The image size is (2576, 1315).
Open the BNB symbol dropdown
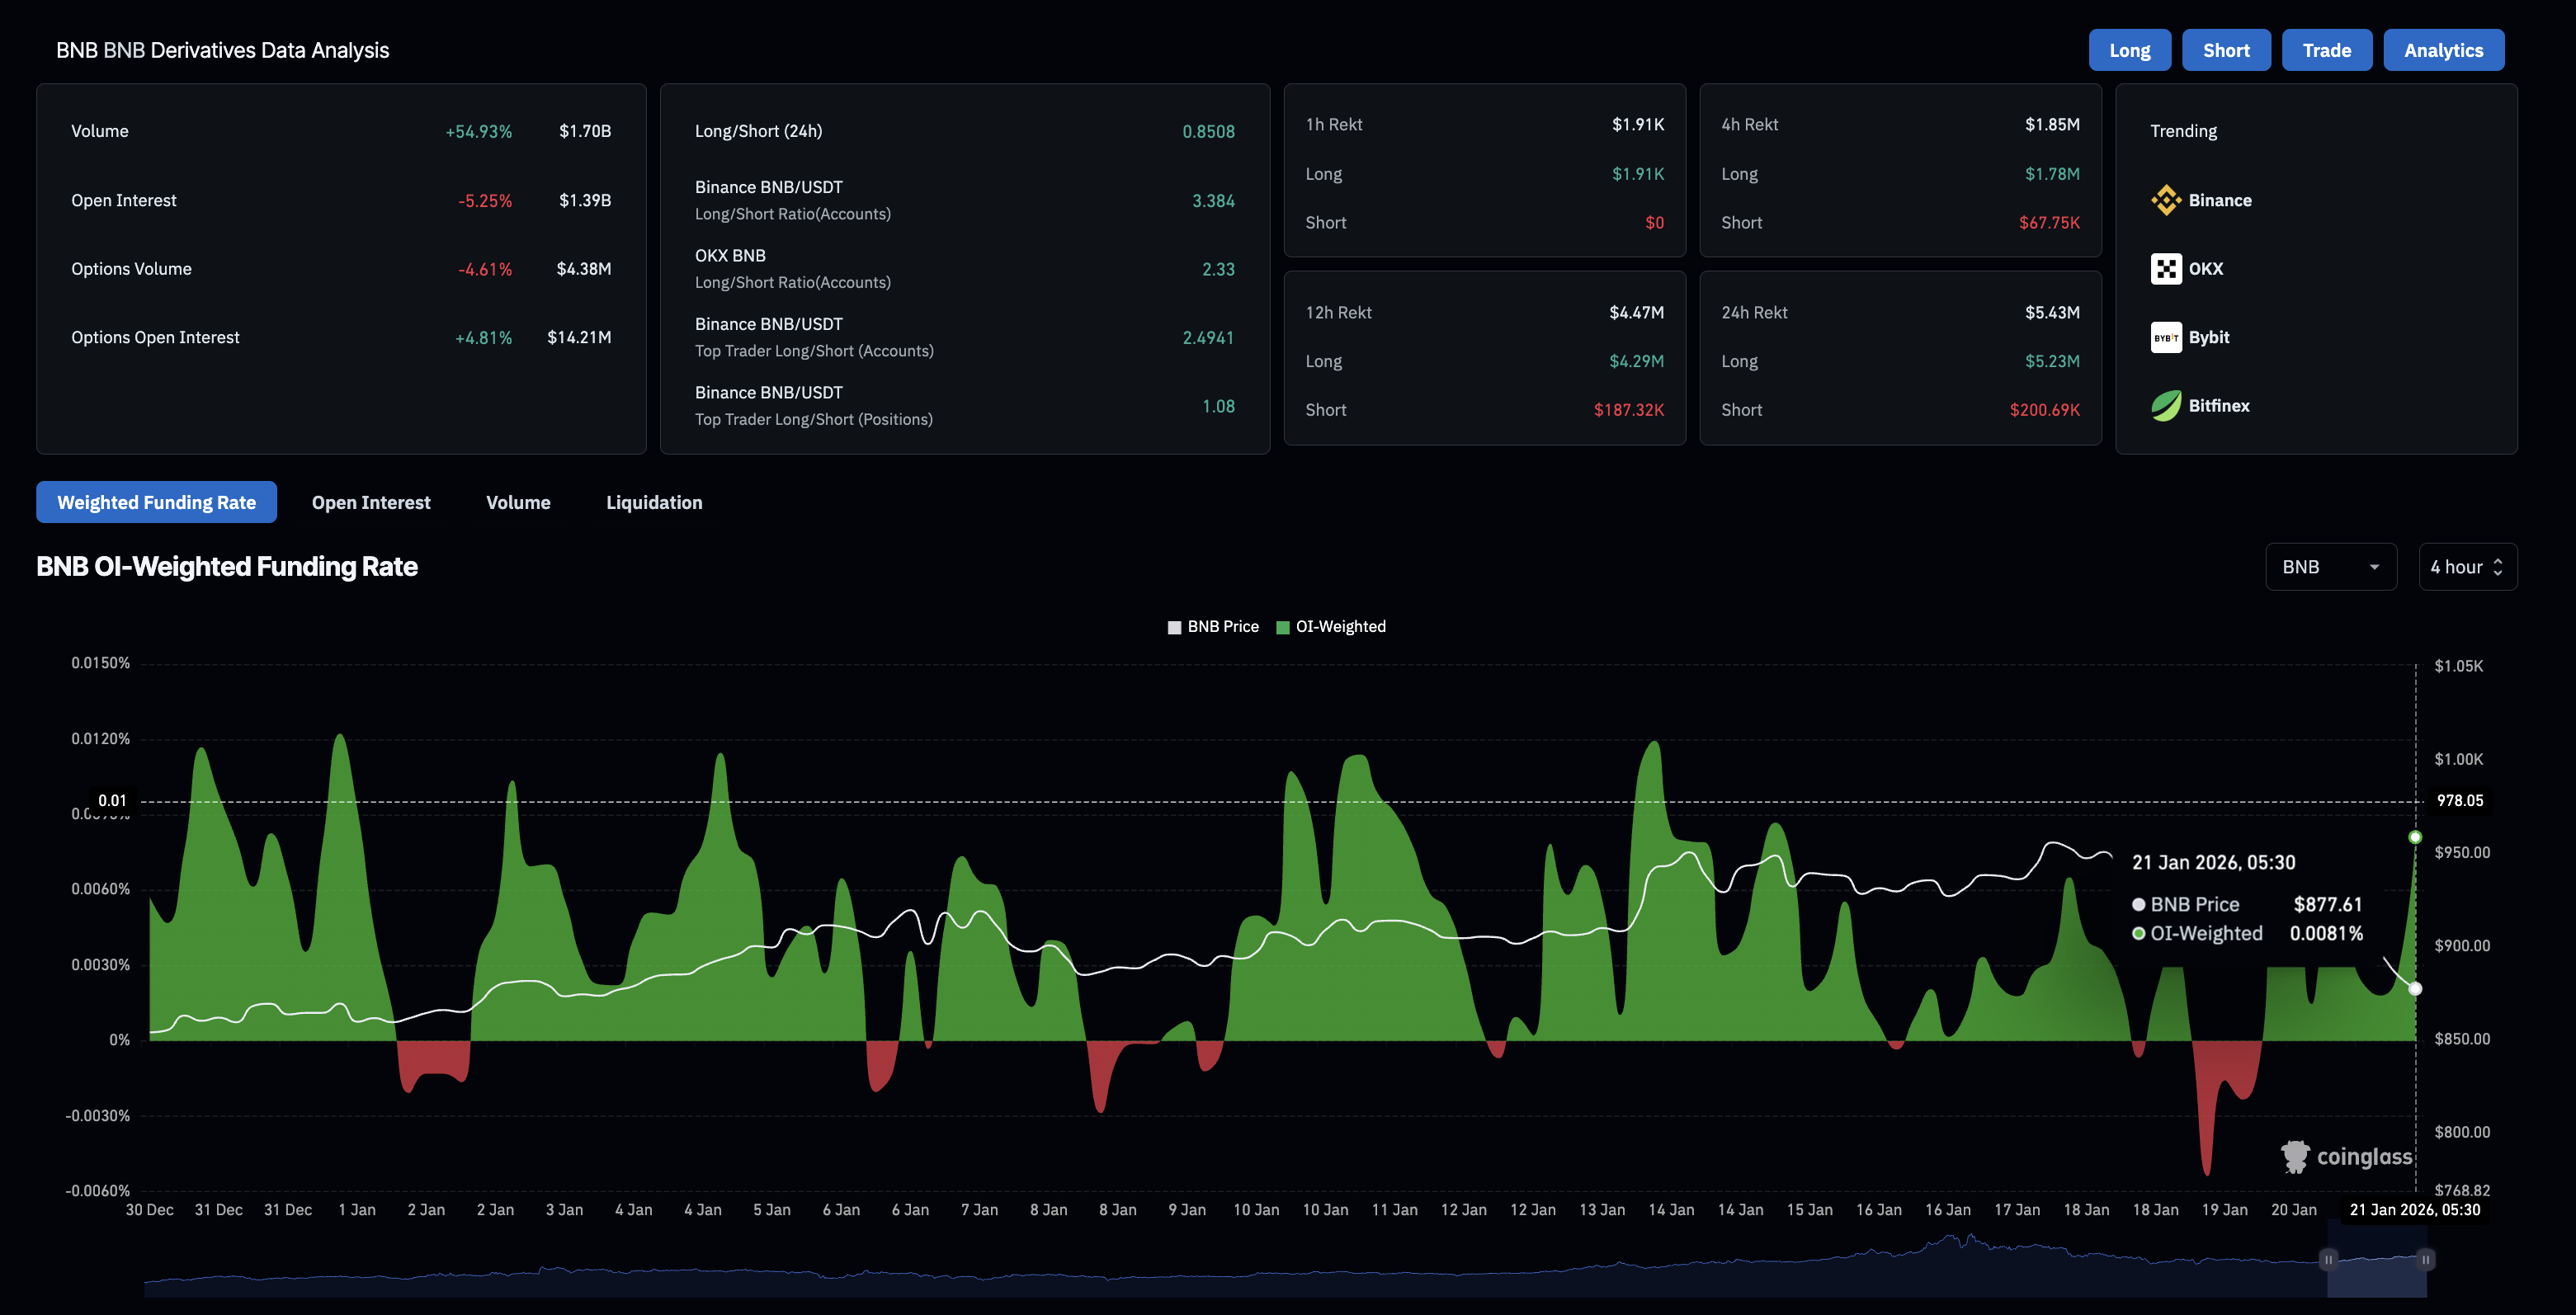coord(2330,567)
